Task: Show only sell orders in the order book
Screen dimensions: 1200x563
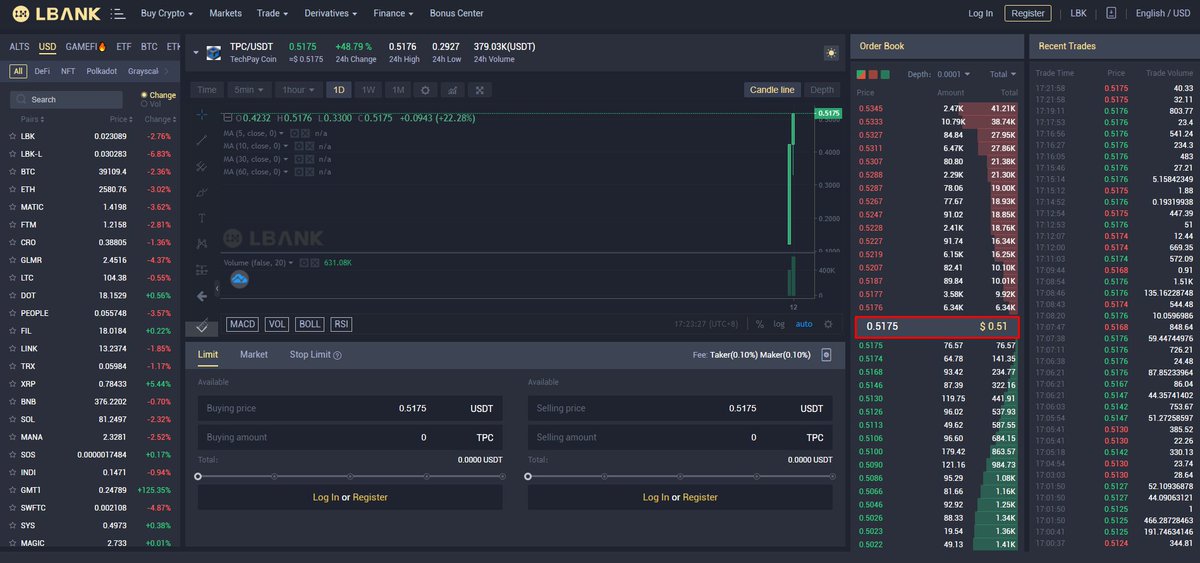Action: 873,74
